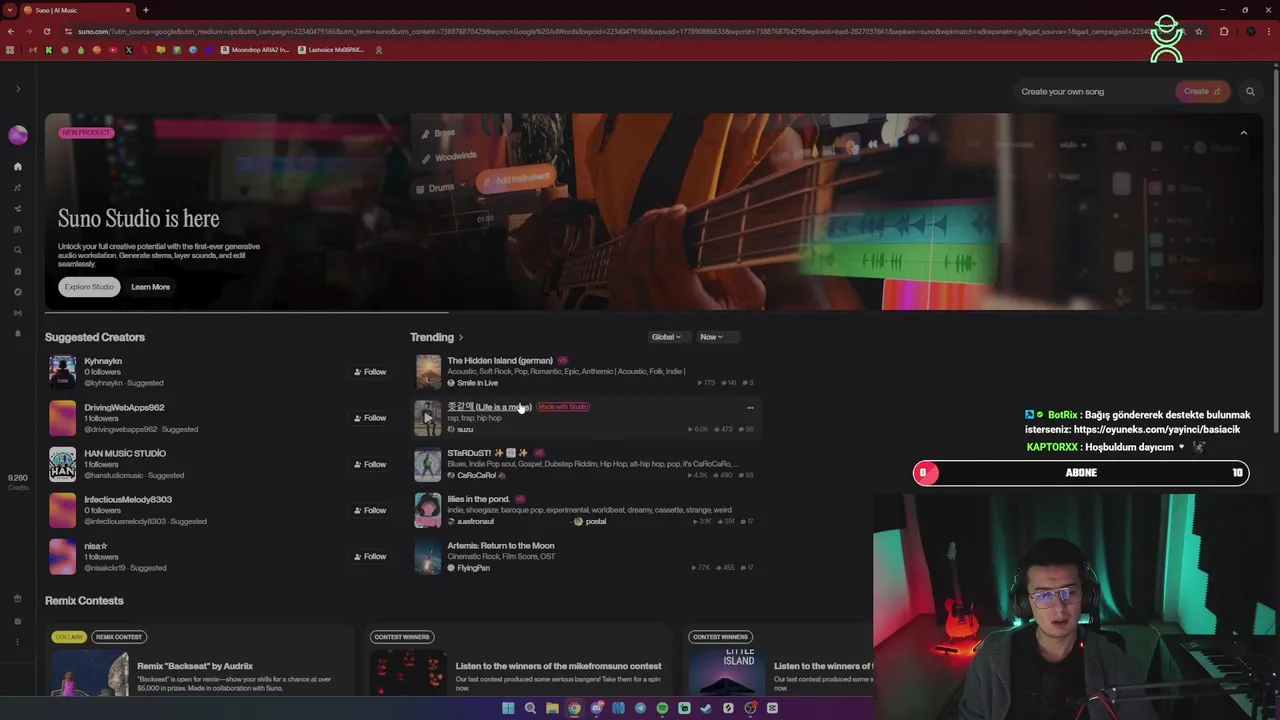Open the YouTube bookmark icon
The height and width of the screenshot is (720, 1280).
coord(113,50)
